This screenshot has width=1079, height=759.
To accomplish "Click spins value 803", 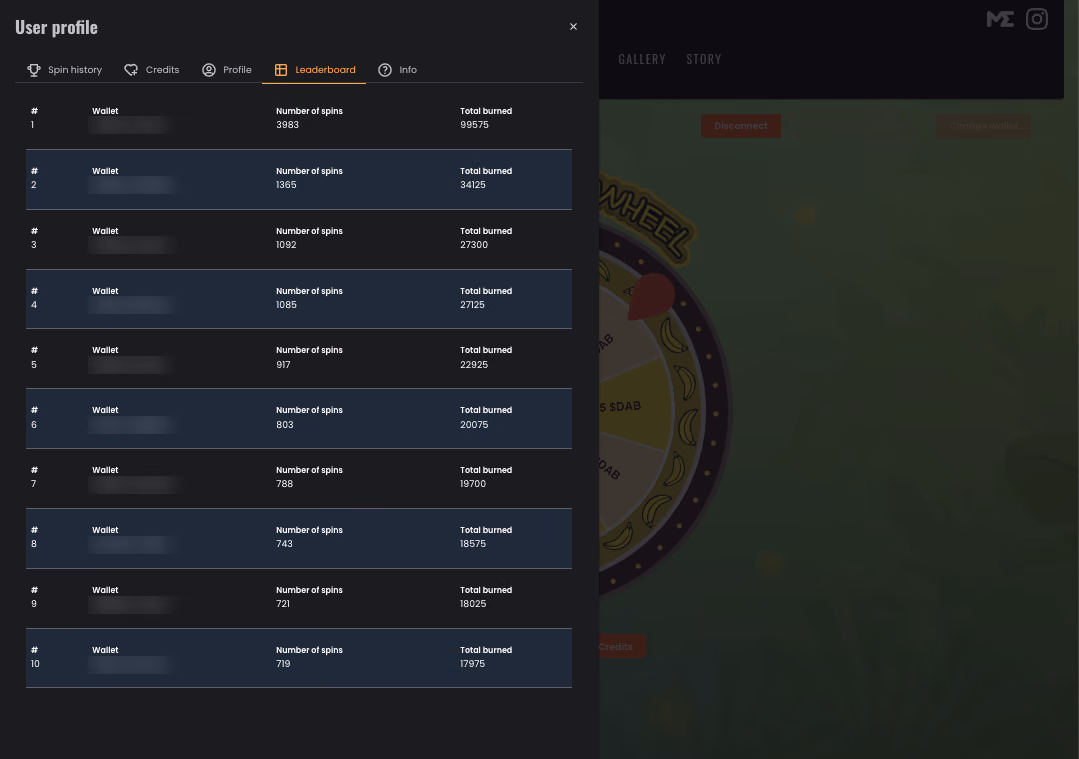I will tap(285, 425).
